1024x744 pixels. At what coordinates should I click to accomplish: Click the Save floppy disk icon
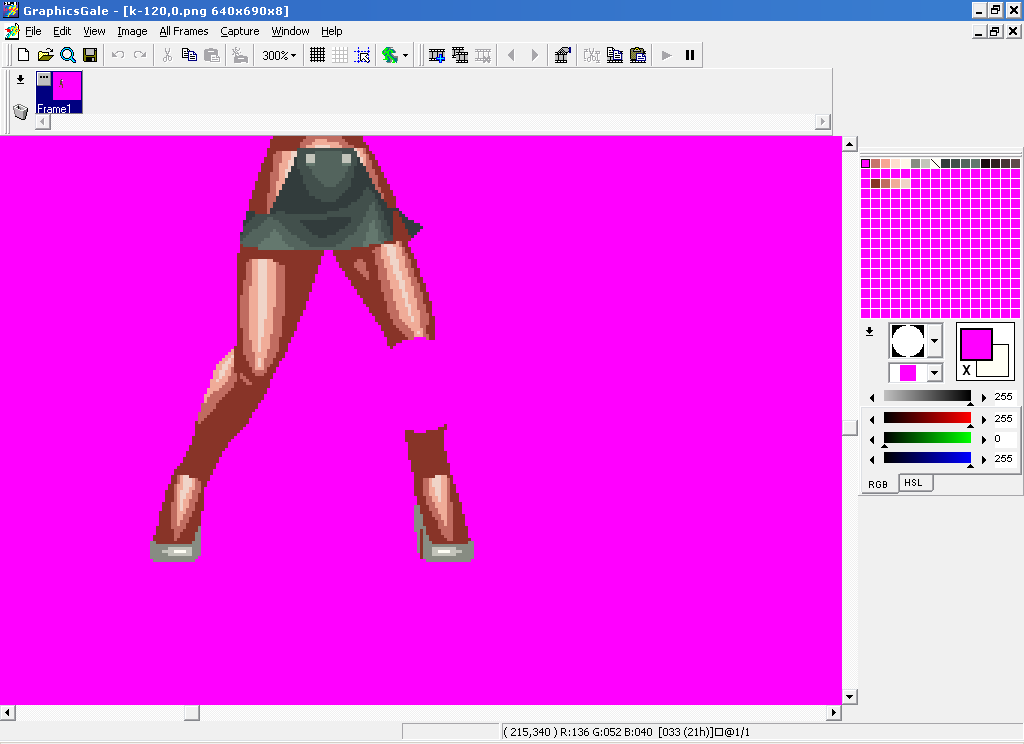click(90, 55)
